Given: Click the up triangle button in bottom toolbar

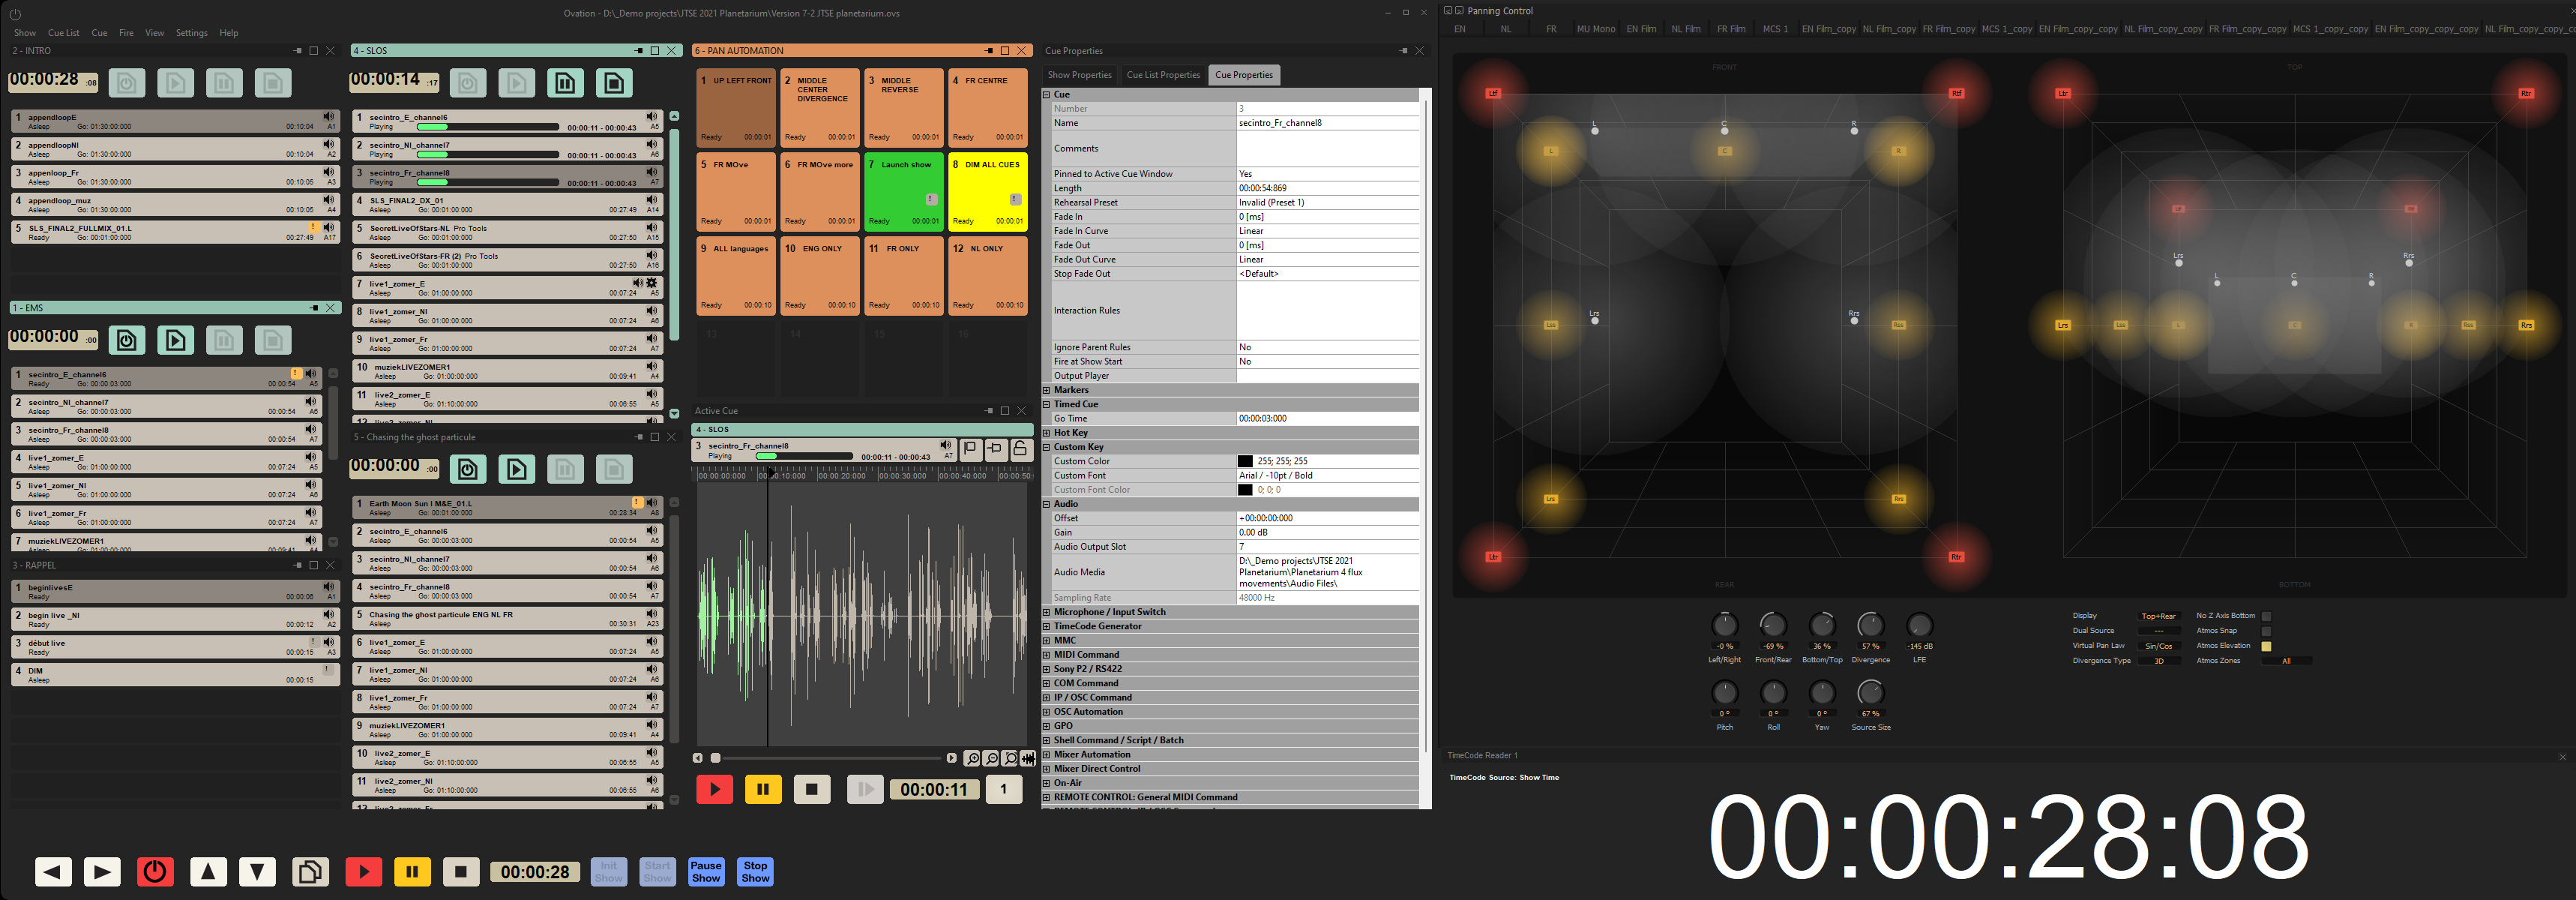Looking at the screenshot, I should (208, 871).
